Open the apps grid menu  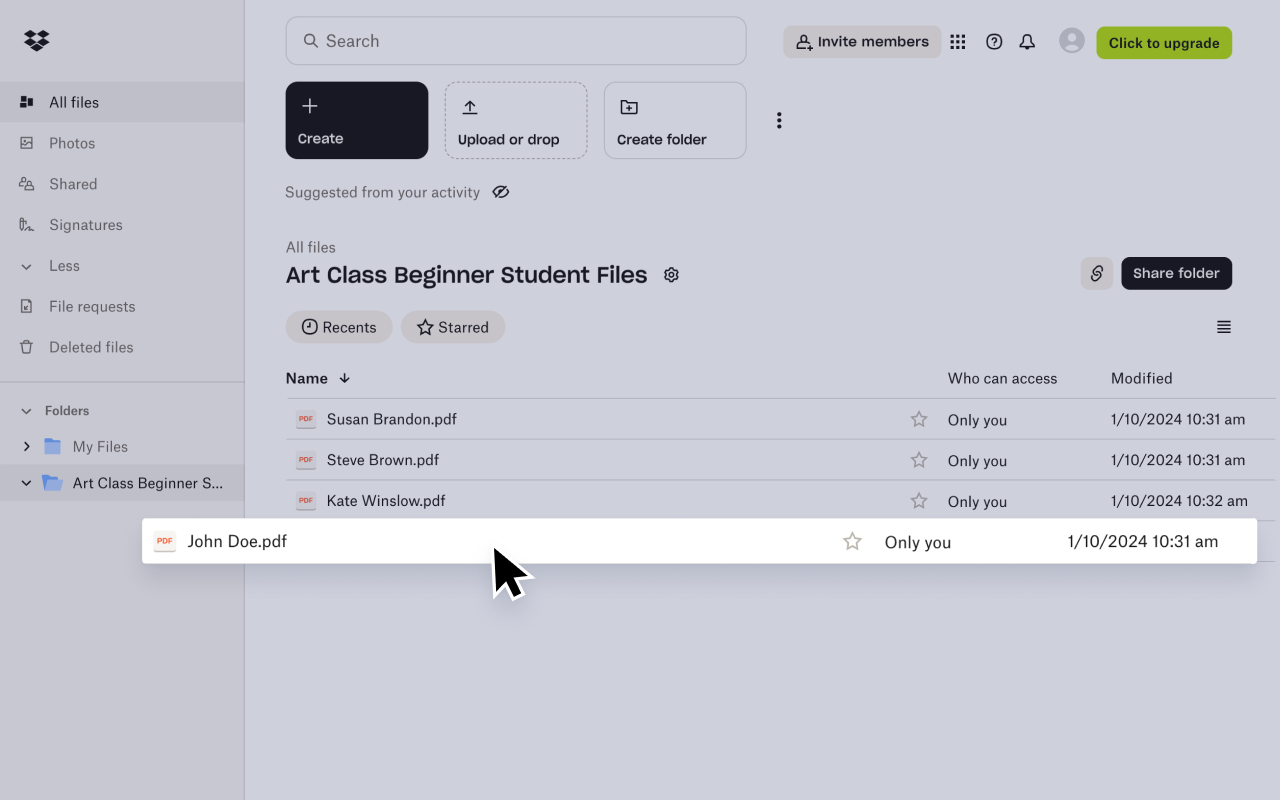tap(958, 42)
